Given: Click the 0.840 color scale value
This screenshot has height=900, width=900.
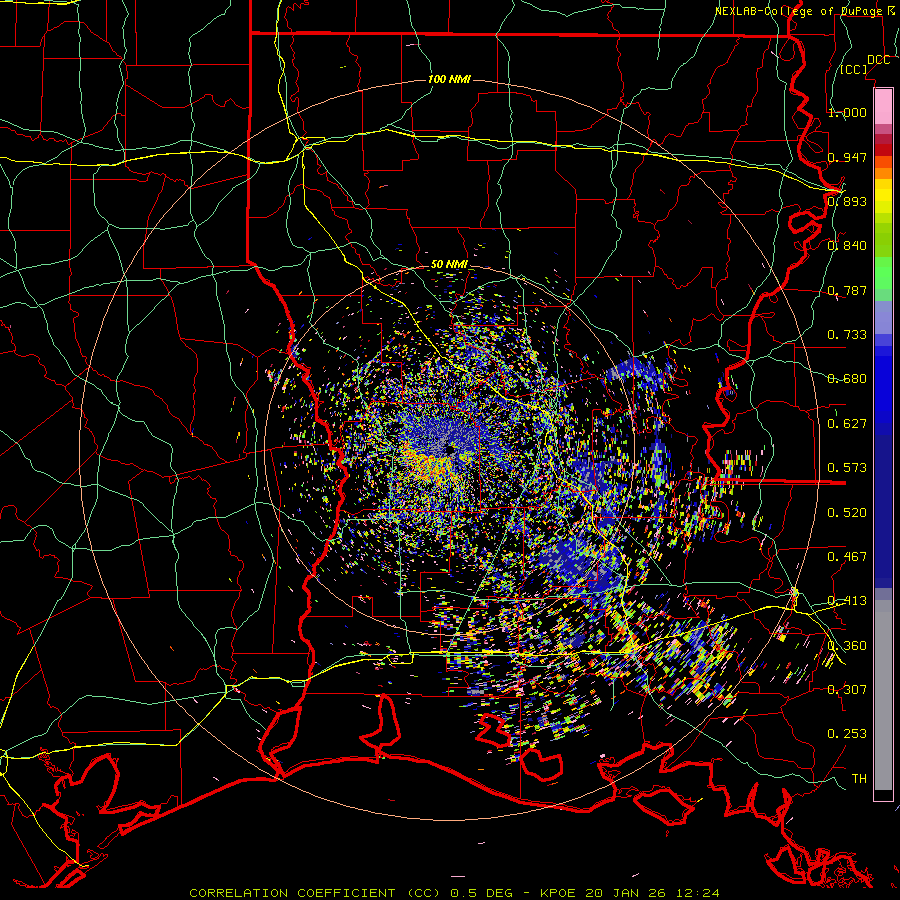Looking at the screenshot, I should (847, 246).
